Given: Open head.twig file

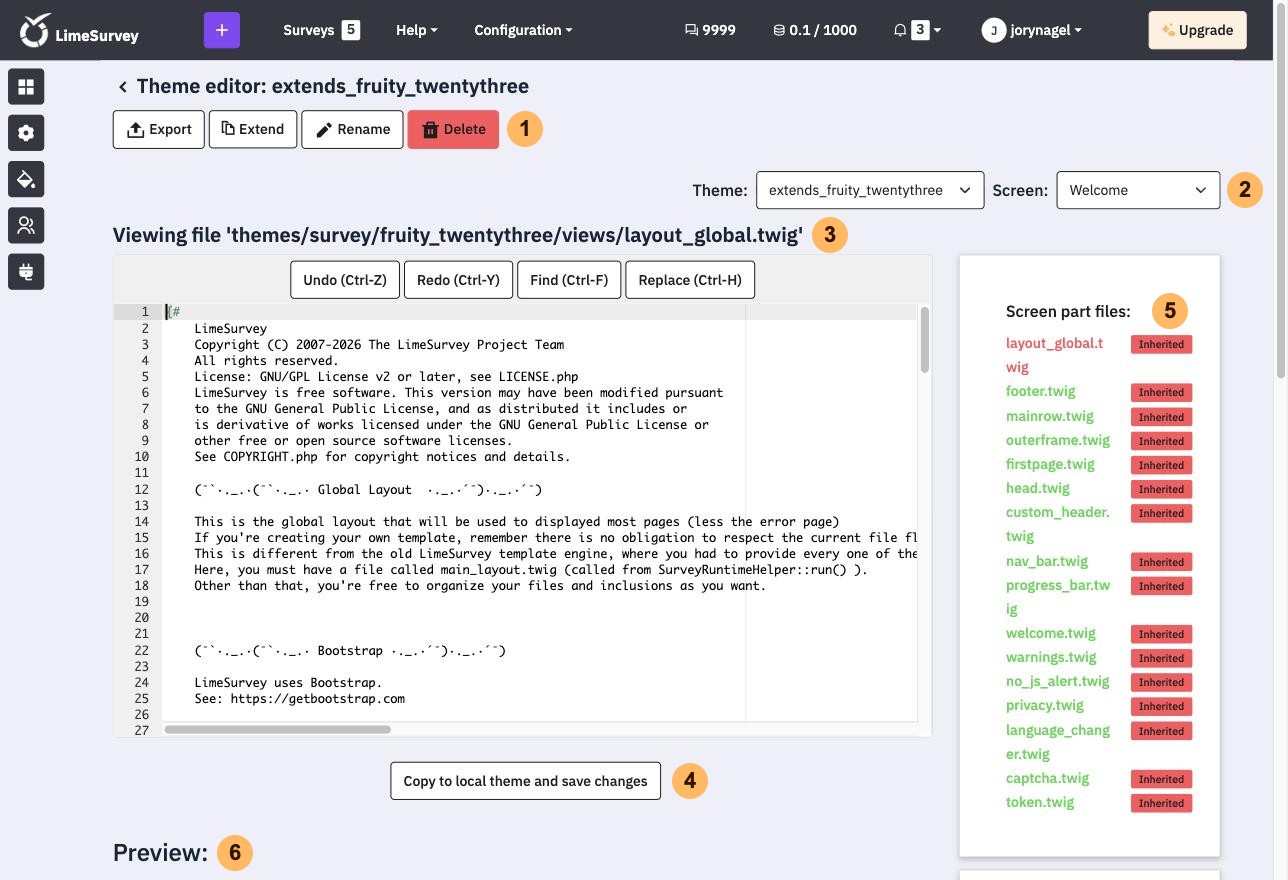Looking at the screenshot, I should pos(1038,488).
